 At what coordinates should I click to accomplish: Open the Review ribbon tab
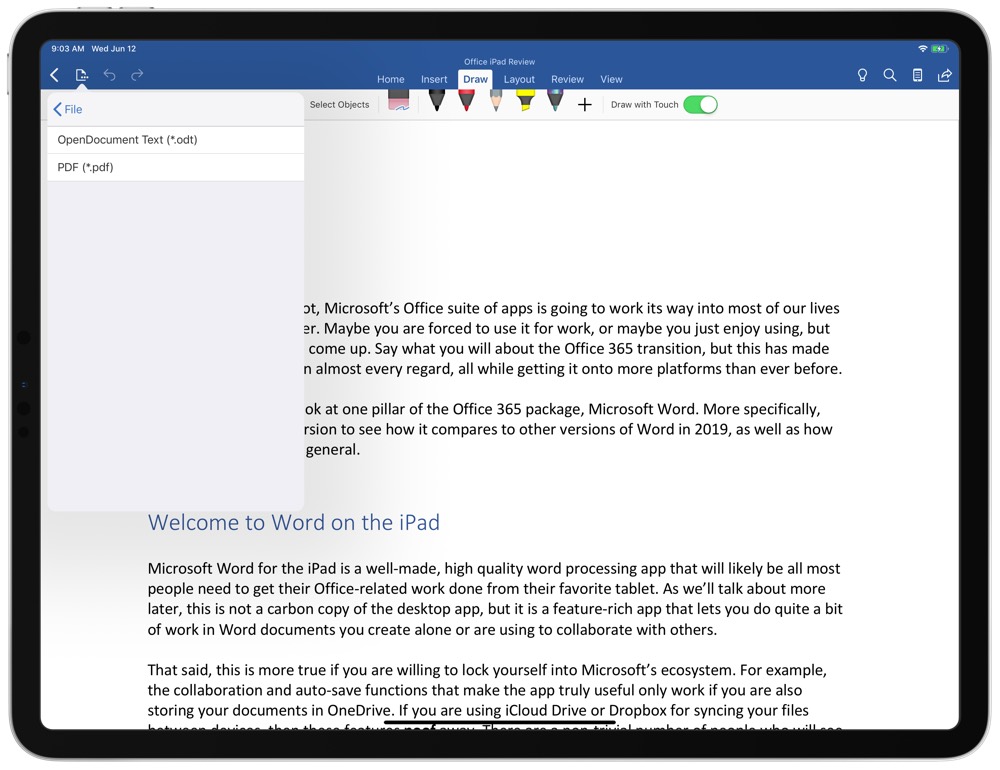click(x=567, y=79)
